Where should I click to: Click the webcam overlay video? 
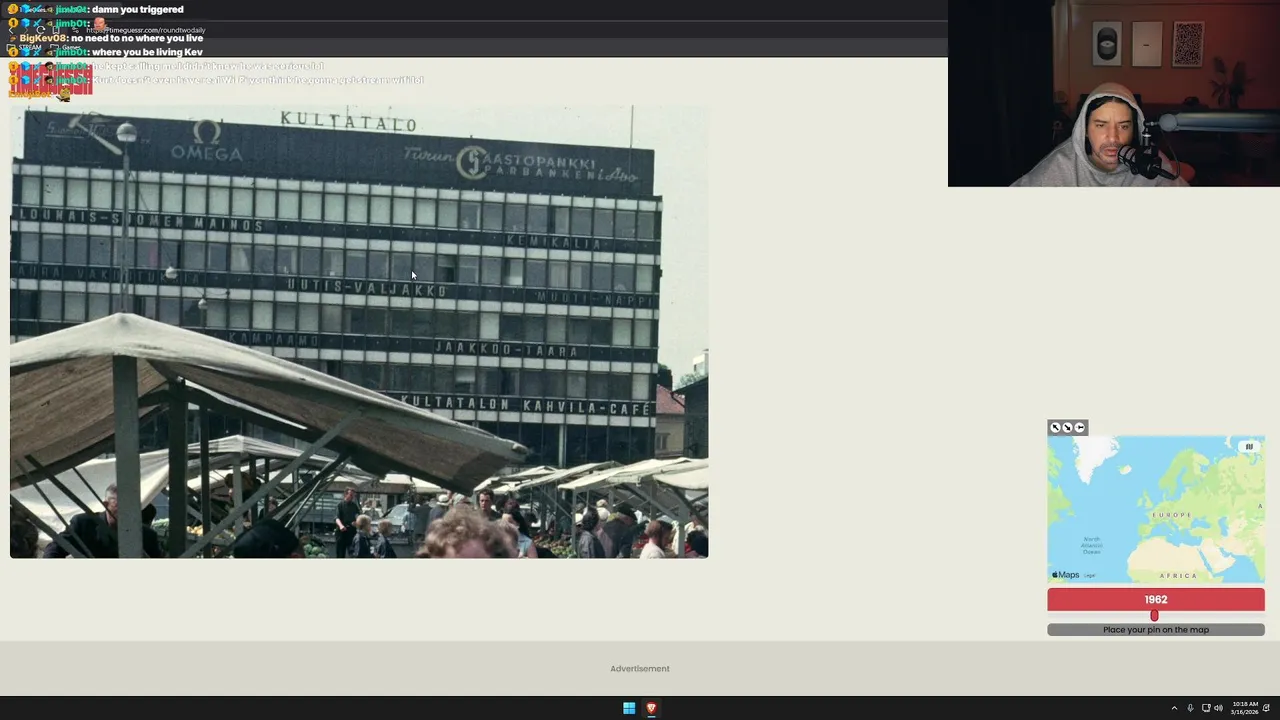1114,93
